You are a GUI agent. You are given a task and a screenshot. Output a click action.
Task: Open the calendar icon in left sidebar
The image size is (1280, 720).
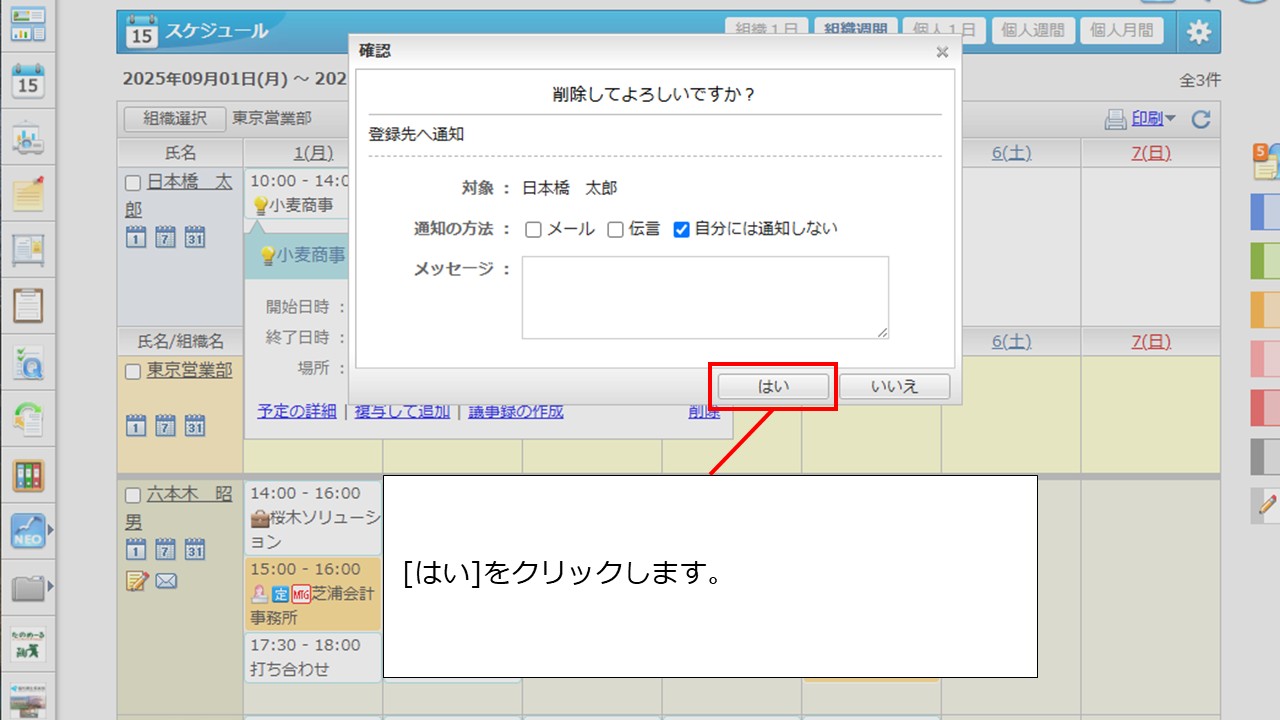pyautogui.click(x=28, y=81)
